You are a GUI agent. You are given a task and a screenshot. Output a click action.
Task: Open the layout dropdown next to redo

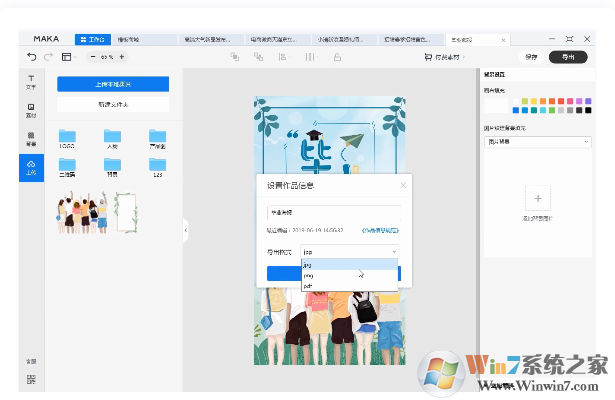[69, 57]
